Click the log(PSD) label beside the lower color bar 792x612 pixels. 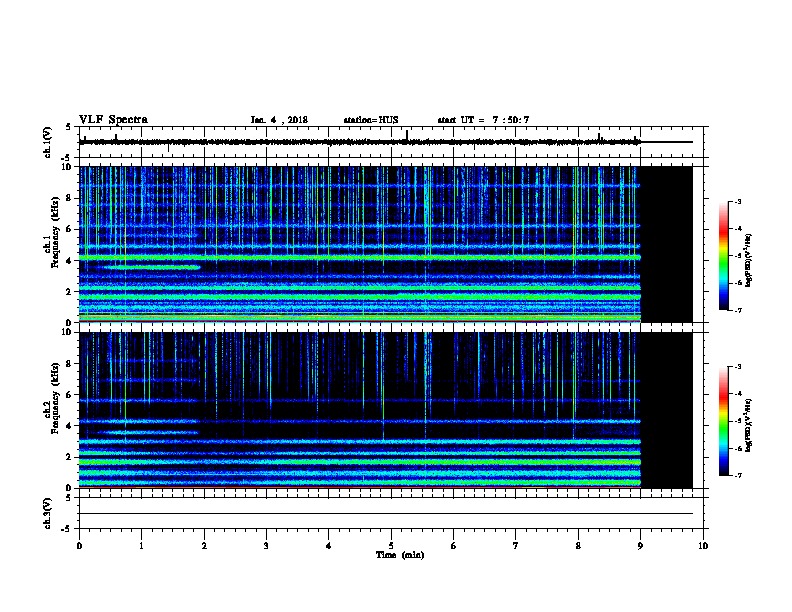(x=749, y=425)
